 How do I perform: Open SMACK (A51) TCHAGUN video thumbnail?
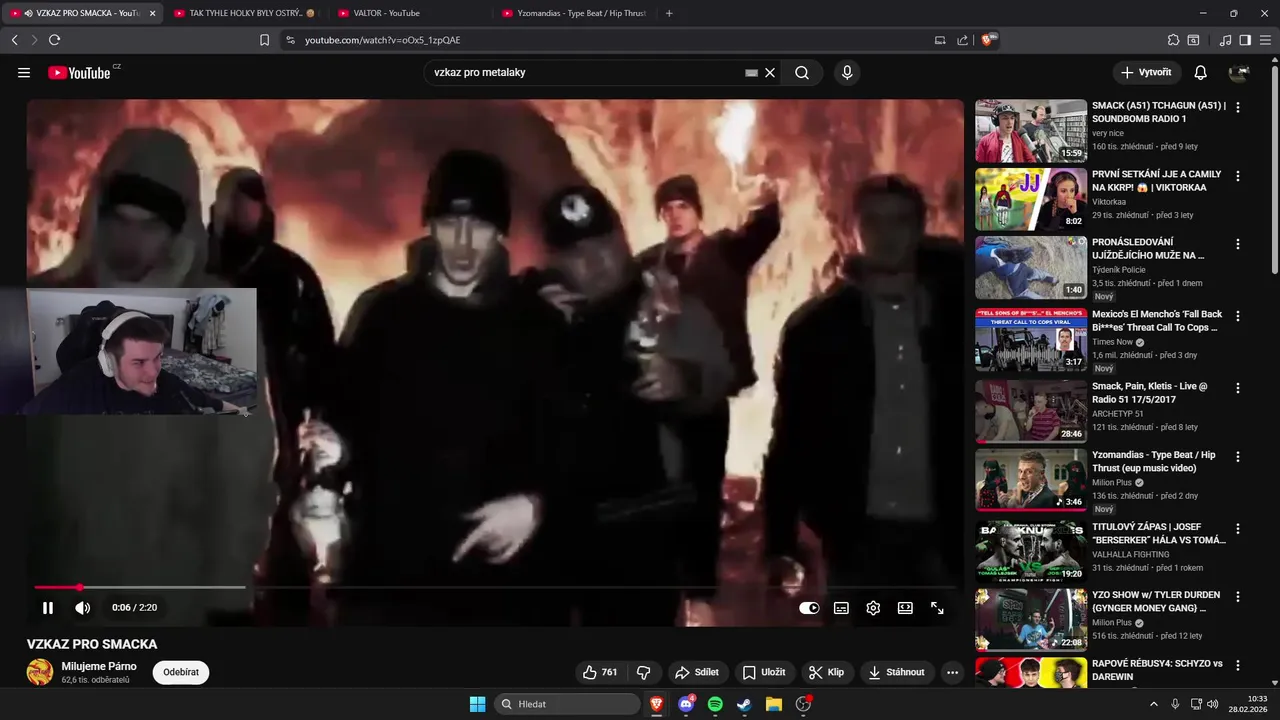(1031, 131)
